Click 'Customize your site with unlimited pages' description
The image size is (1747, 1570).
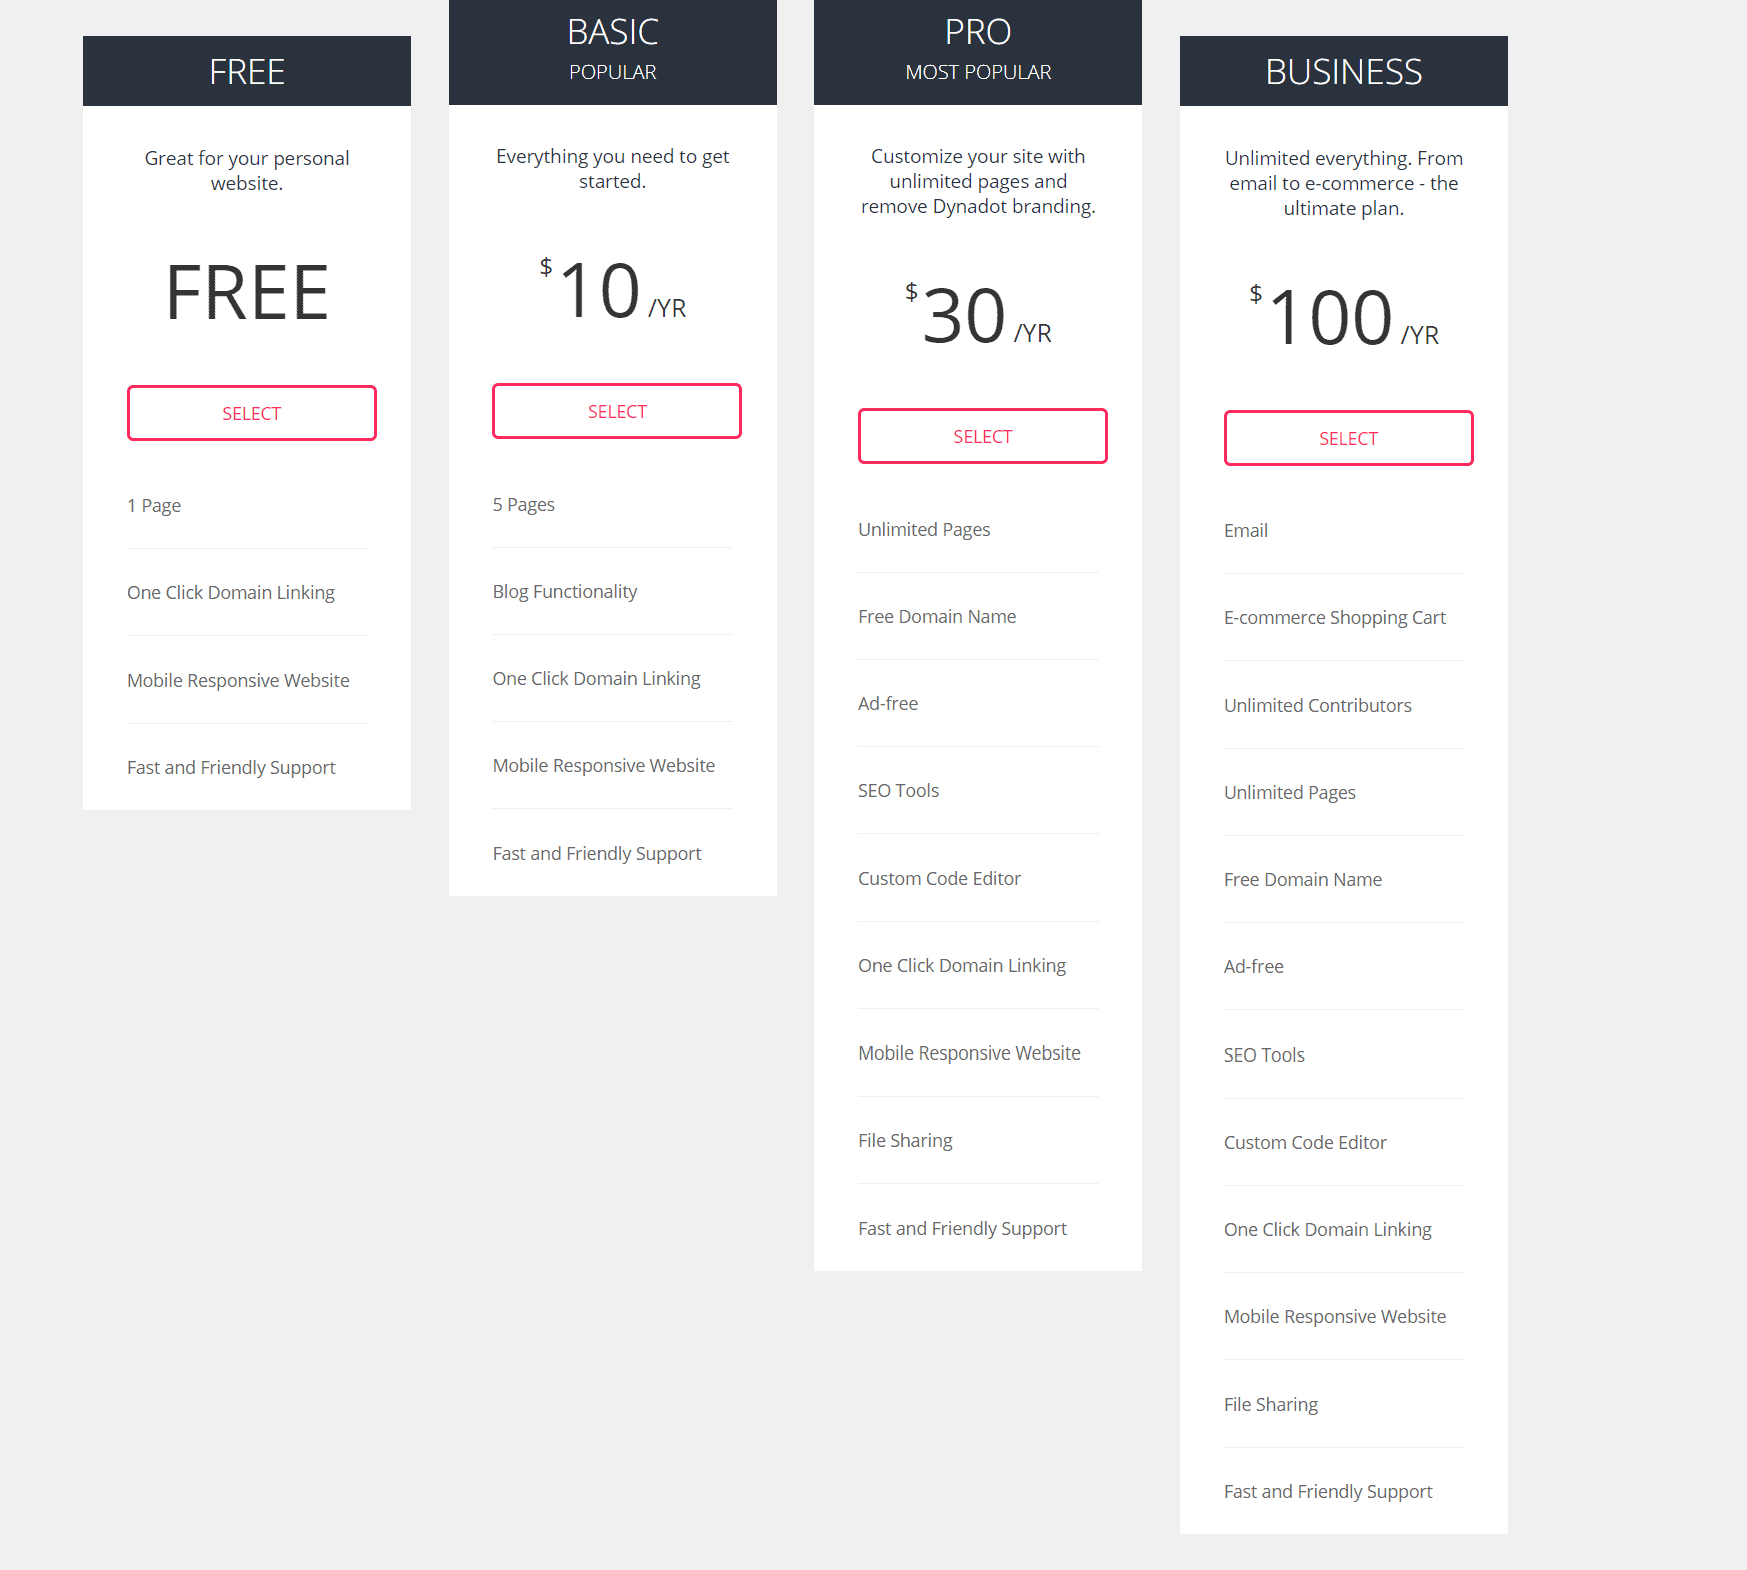coord(978,181)
